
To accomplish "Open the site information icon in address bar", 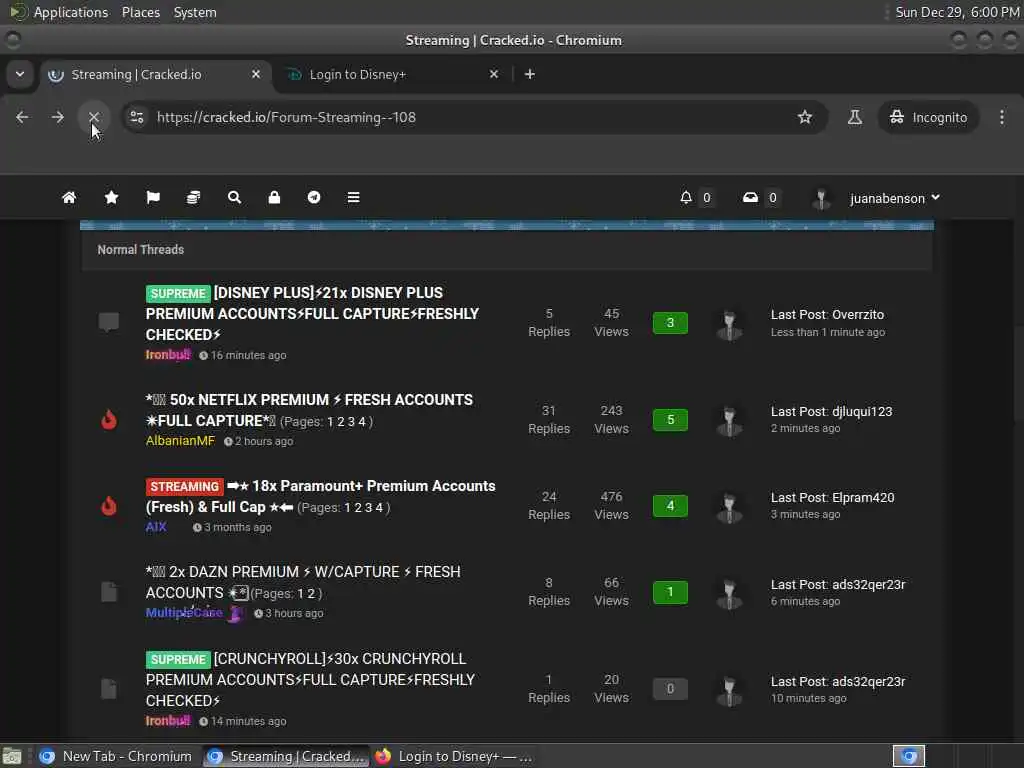I will coord(137,117).
